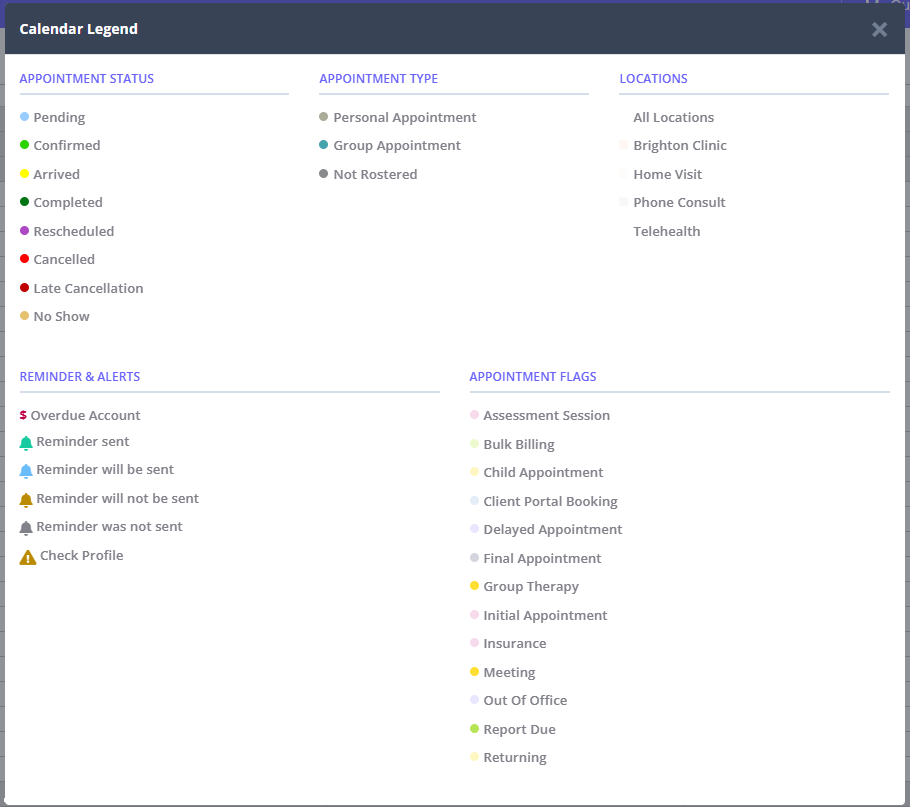Select the Group Appointment teal dot icon
This screenshot has height=807, width=910.
[x=323, y=145]
